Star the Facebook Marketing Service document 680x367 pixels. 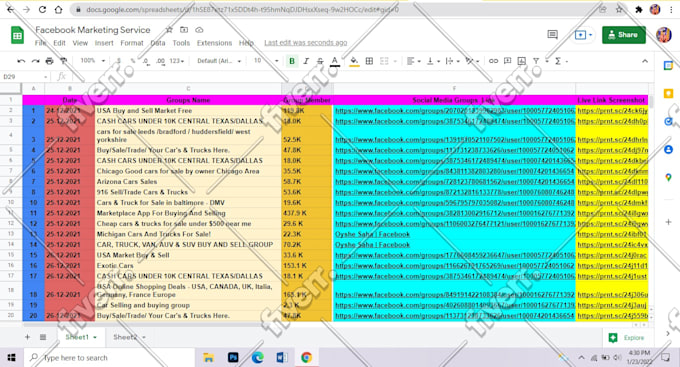[x=169, y=29]
